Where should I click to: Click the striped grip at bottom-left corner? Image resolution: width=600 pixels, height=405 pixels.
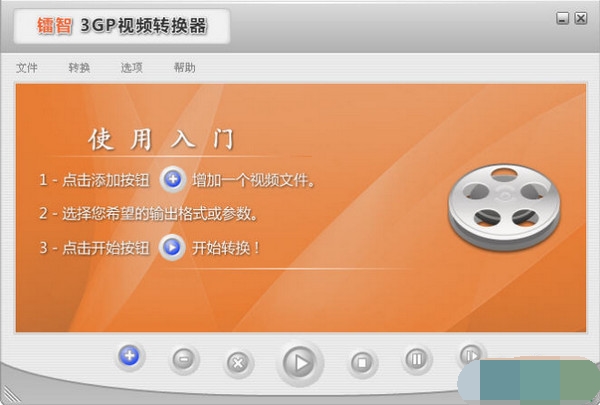pyautogui.click(x=10, y=394)
